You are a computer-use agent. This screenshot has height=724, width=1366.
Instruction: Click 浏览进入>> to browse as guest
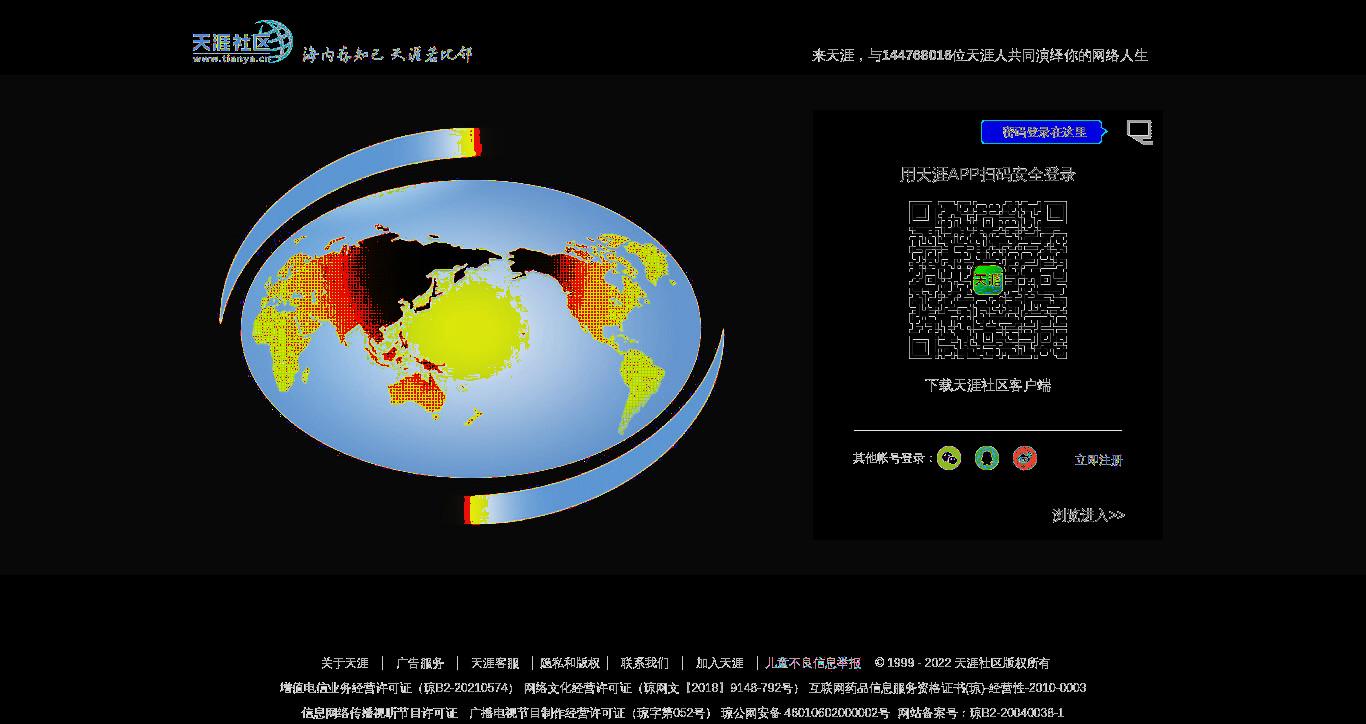click(1088, 515)
